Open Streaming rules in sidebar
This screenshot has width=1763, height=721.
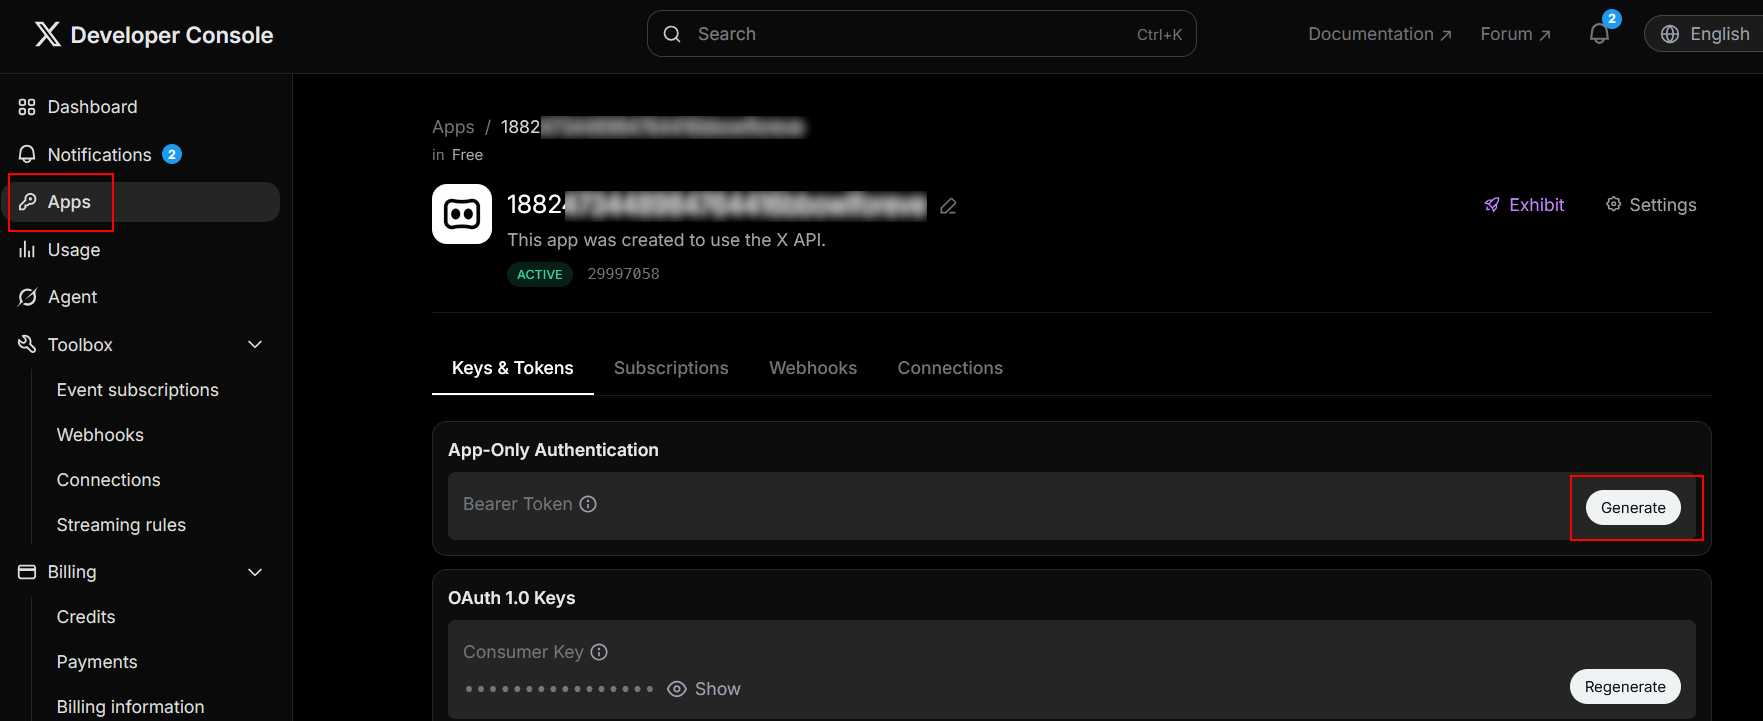(x=121, y=525)
